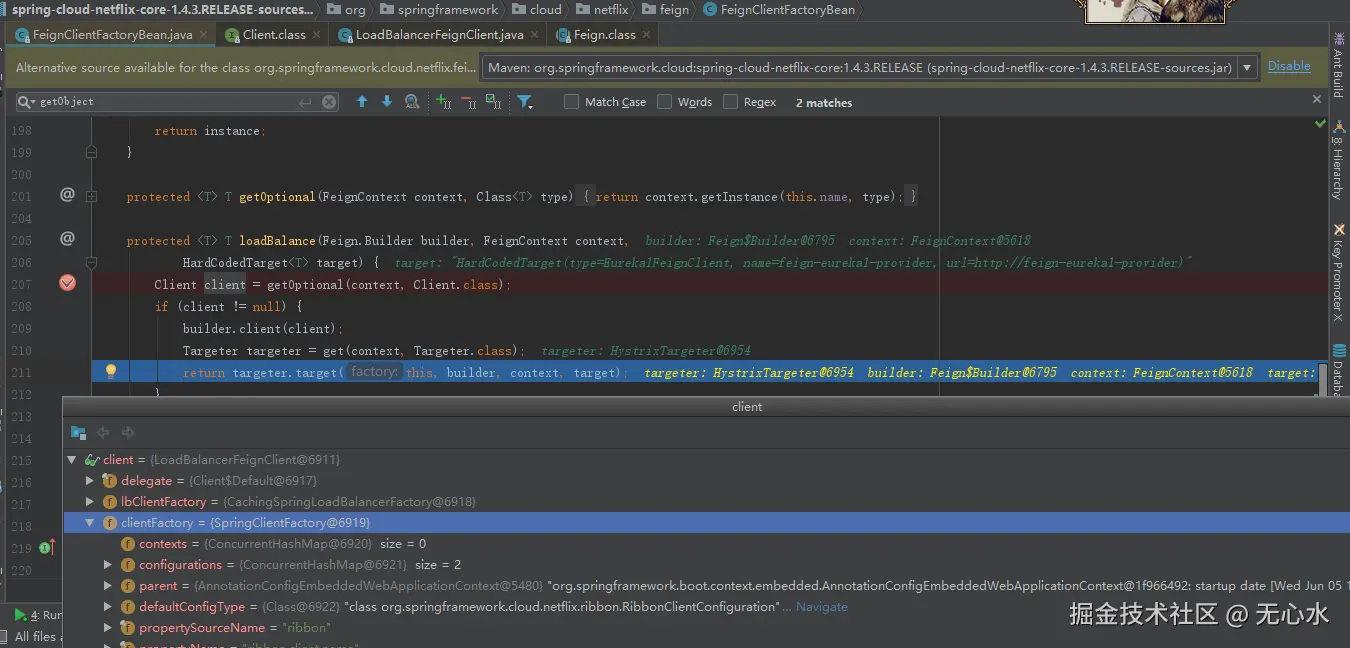Open the search filter funnel icon
Image resolution: width=1350 pixels, height=648 pixels.
524,102
